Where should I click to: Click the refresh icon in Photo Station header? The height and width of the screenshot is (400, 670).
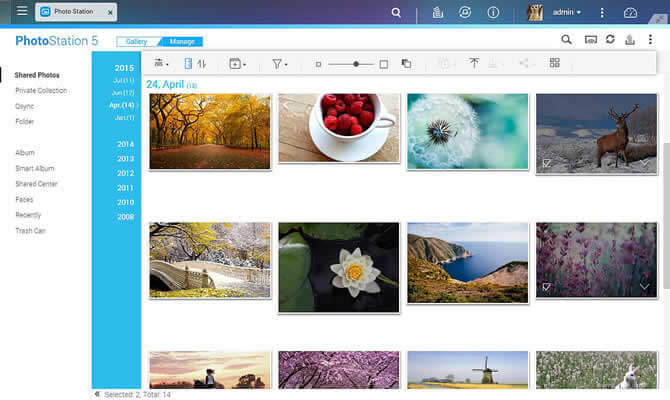(610, 40)
